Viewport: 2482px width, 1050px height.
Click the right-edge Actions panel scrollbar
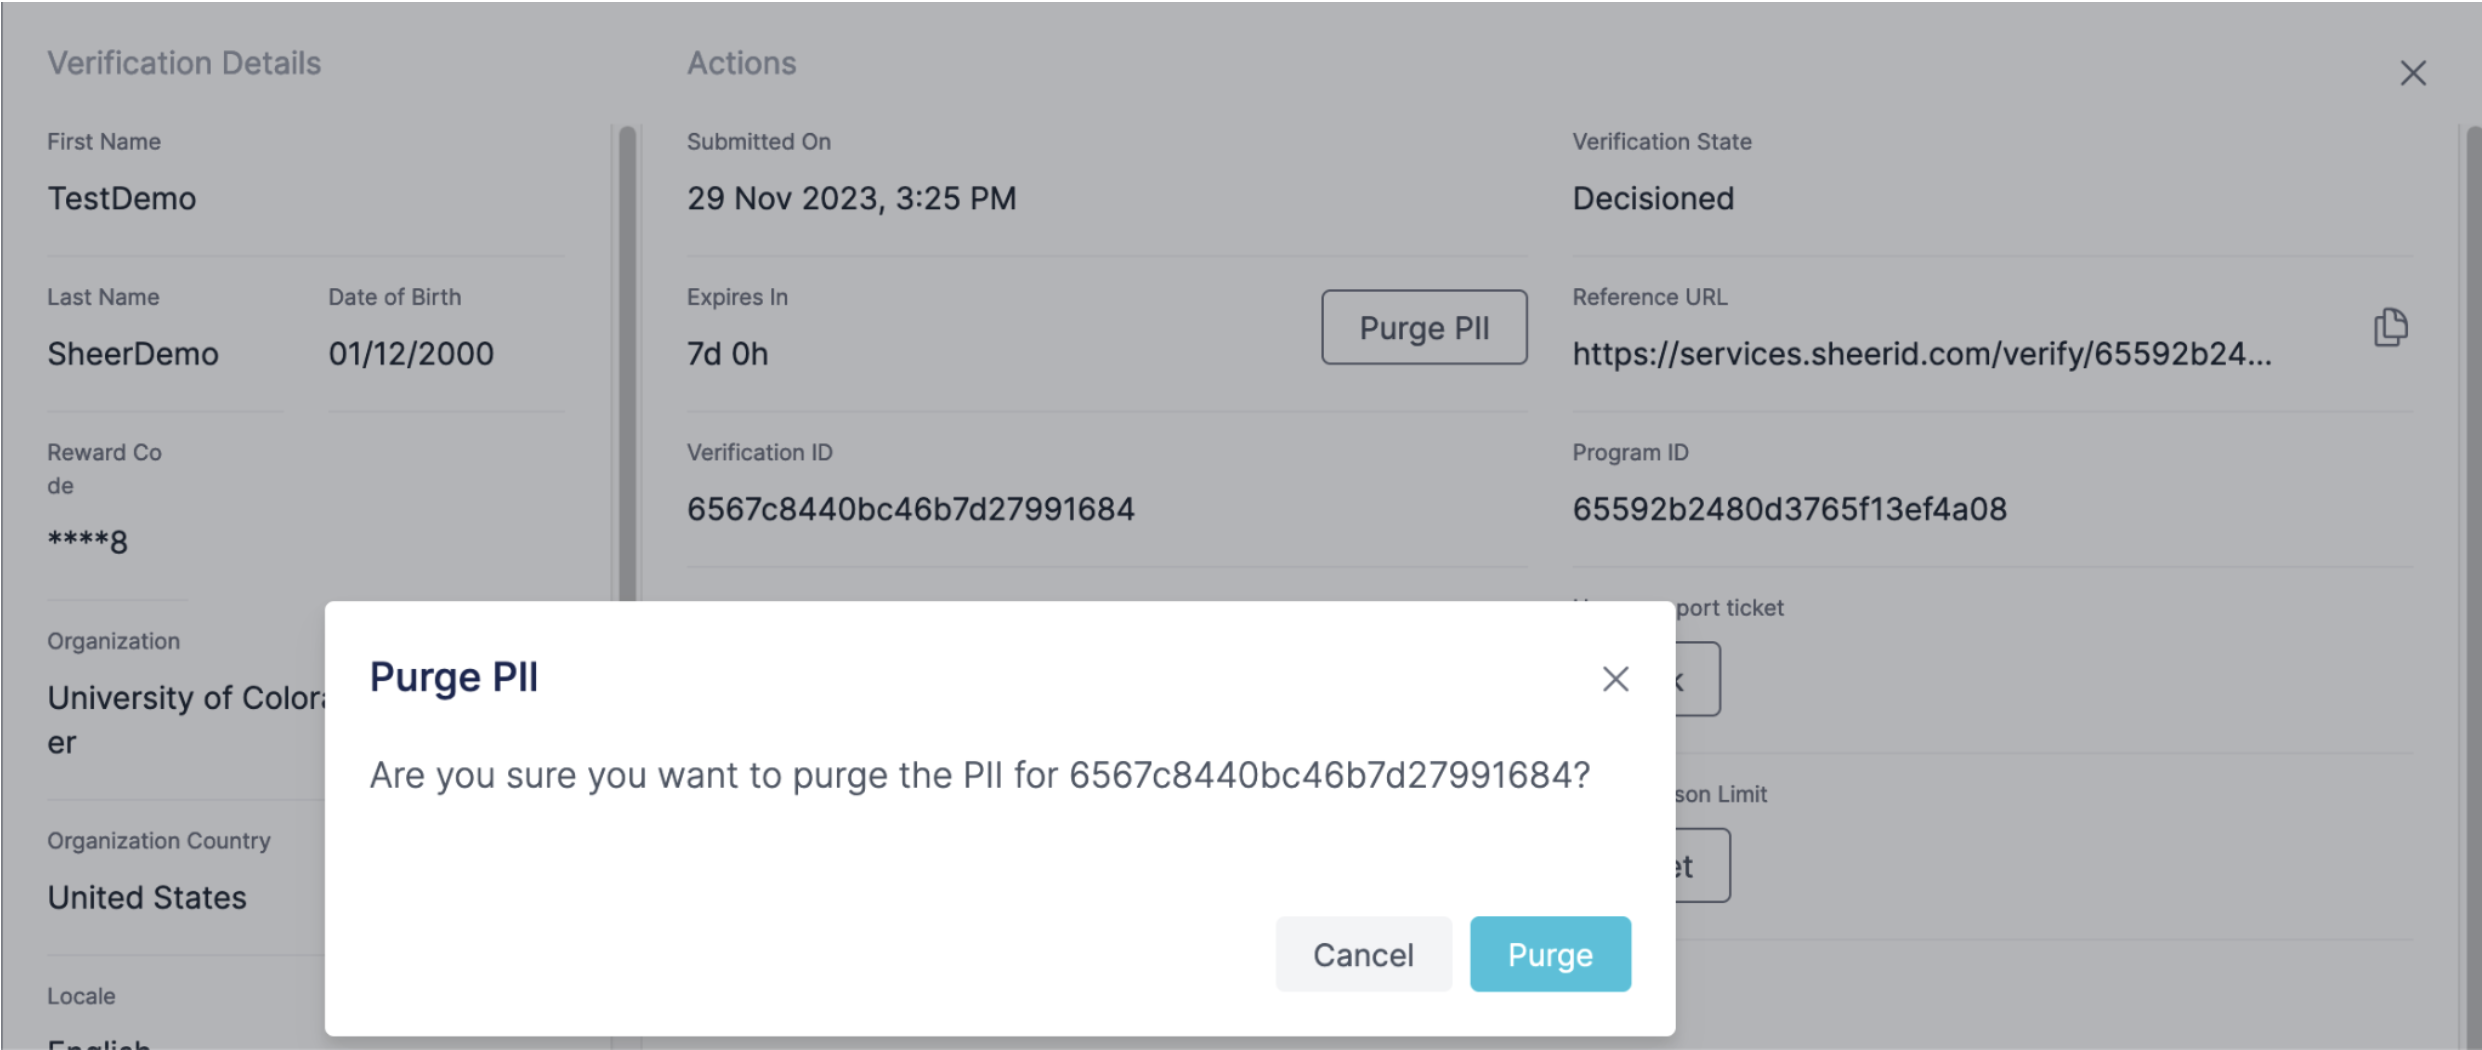pyautogui.click(x=2472, y=500)
